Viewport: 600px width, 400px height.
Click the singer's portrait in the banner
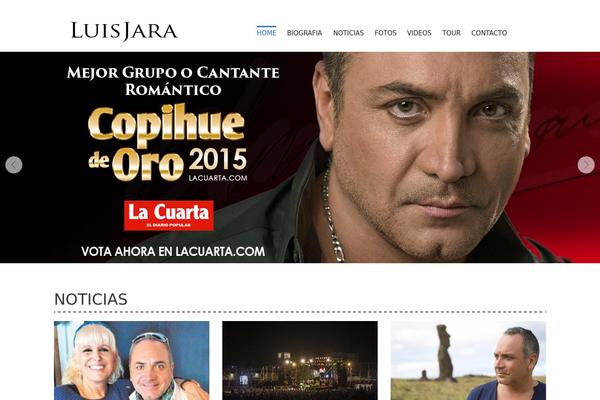pos(423,157)
